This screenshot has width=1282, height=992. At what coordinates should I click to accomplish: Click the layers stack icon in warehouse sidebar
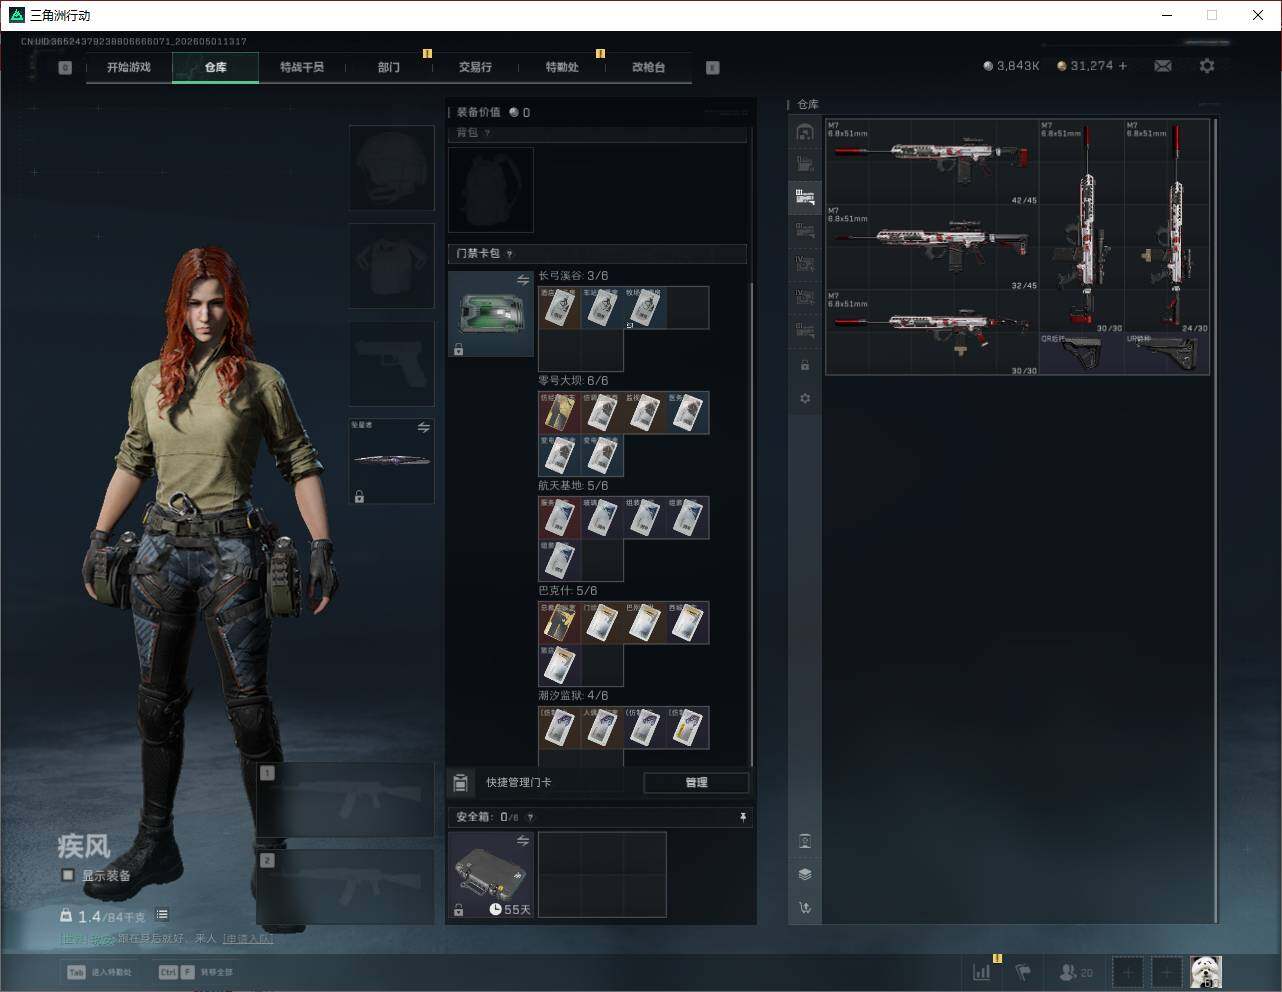tap(805, 874)
